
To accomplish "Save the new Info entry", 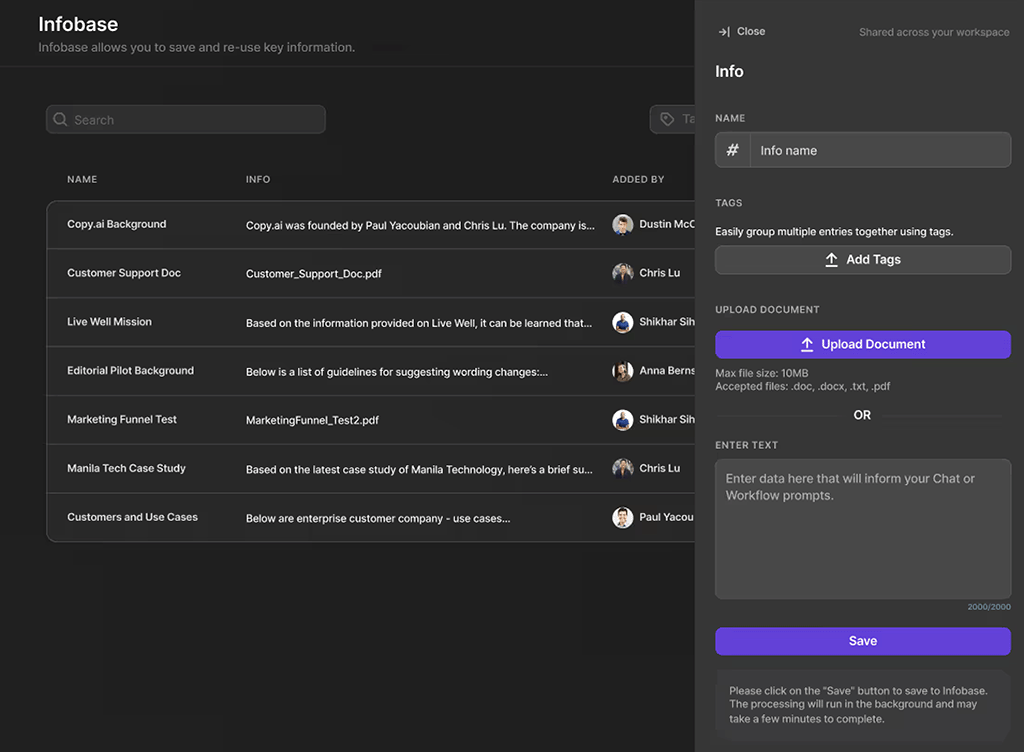I will [x=863, y=641].
